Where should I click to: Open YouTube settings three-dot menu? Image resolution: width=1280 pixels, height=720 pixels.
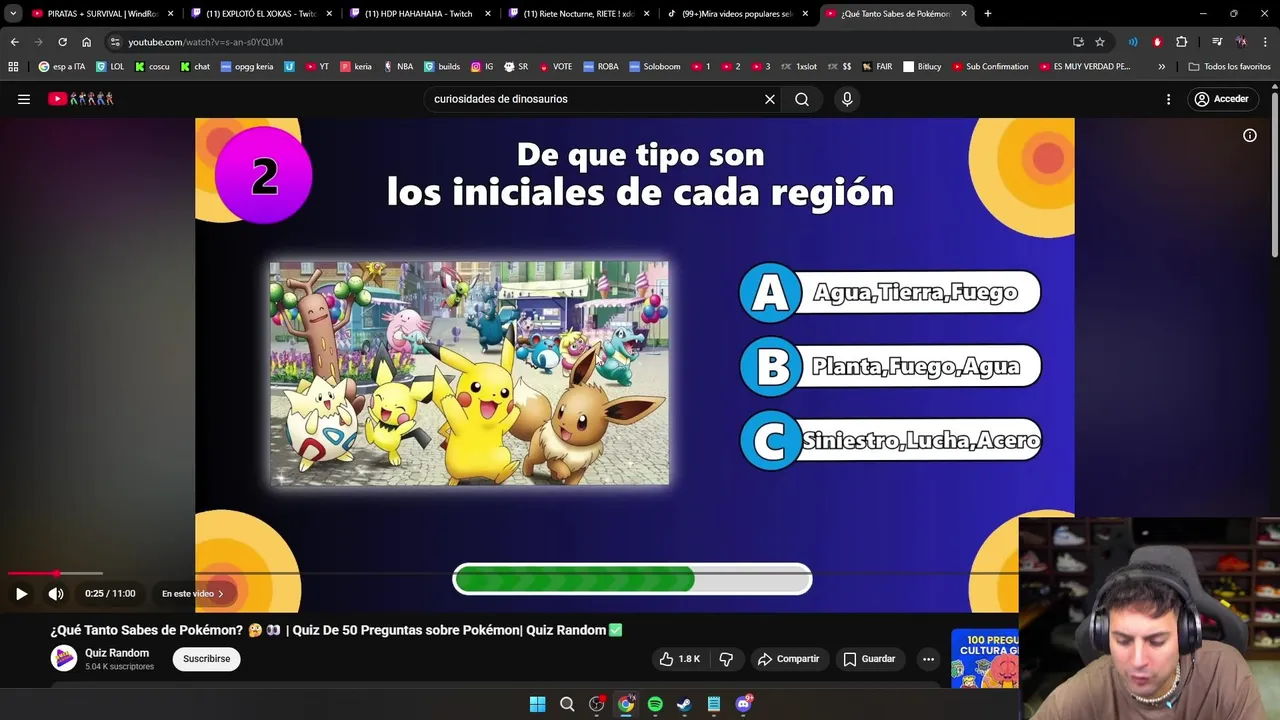1168,99
